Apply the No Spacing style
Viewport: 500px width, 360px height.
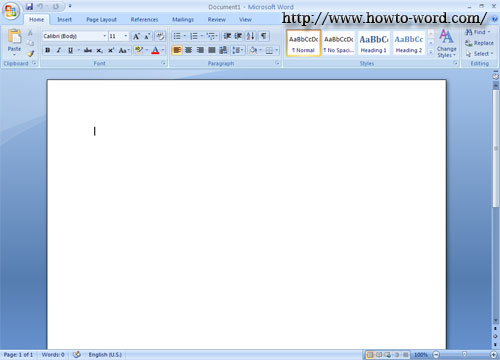coord(339,43)
